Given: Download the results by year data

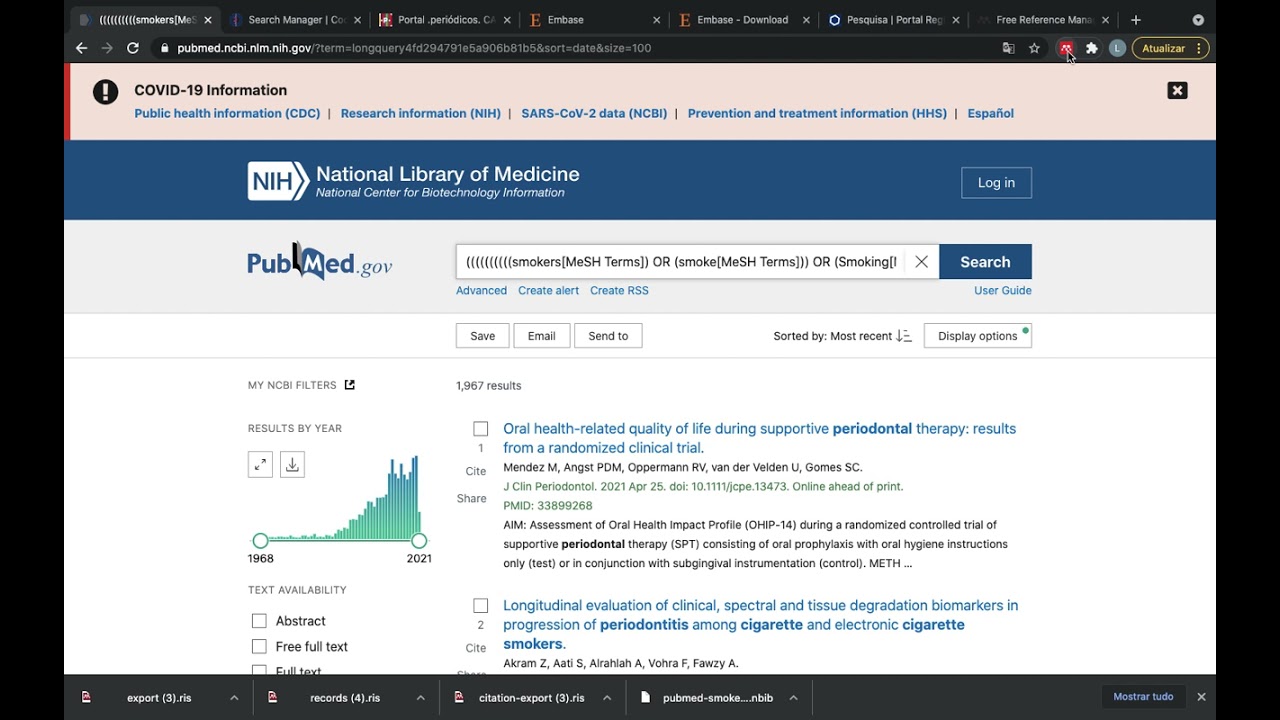Looking at the screenshot, I should coord(292,464).
